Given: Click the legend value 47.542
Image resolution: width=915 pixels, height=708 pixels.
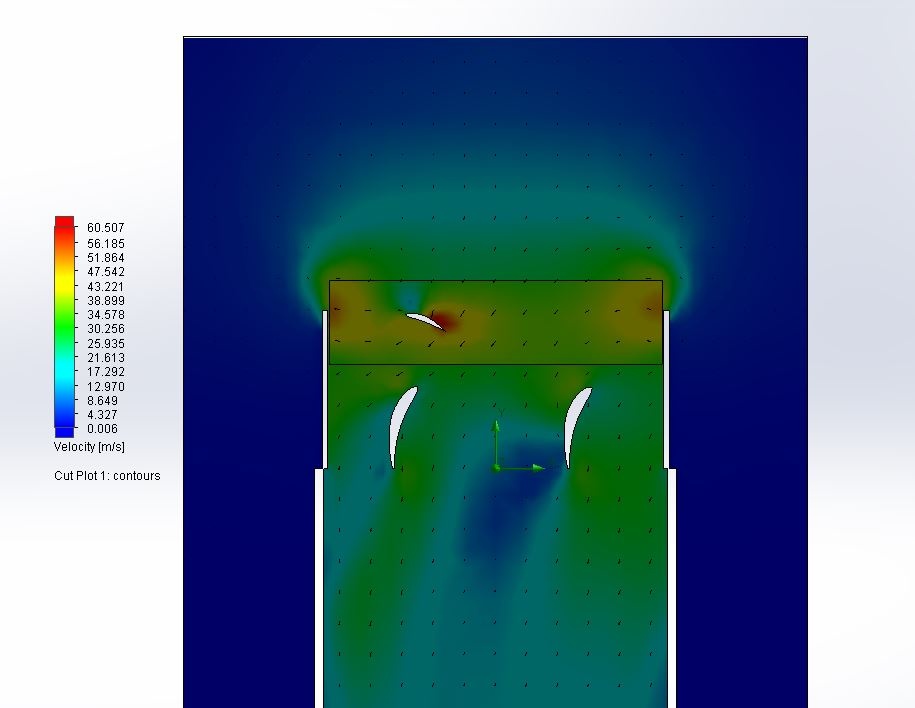Looking at the screenshot, I should click(x=106, y=271).
